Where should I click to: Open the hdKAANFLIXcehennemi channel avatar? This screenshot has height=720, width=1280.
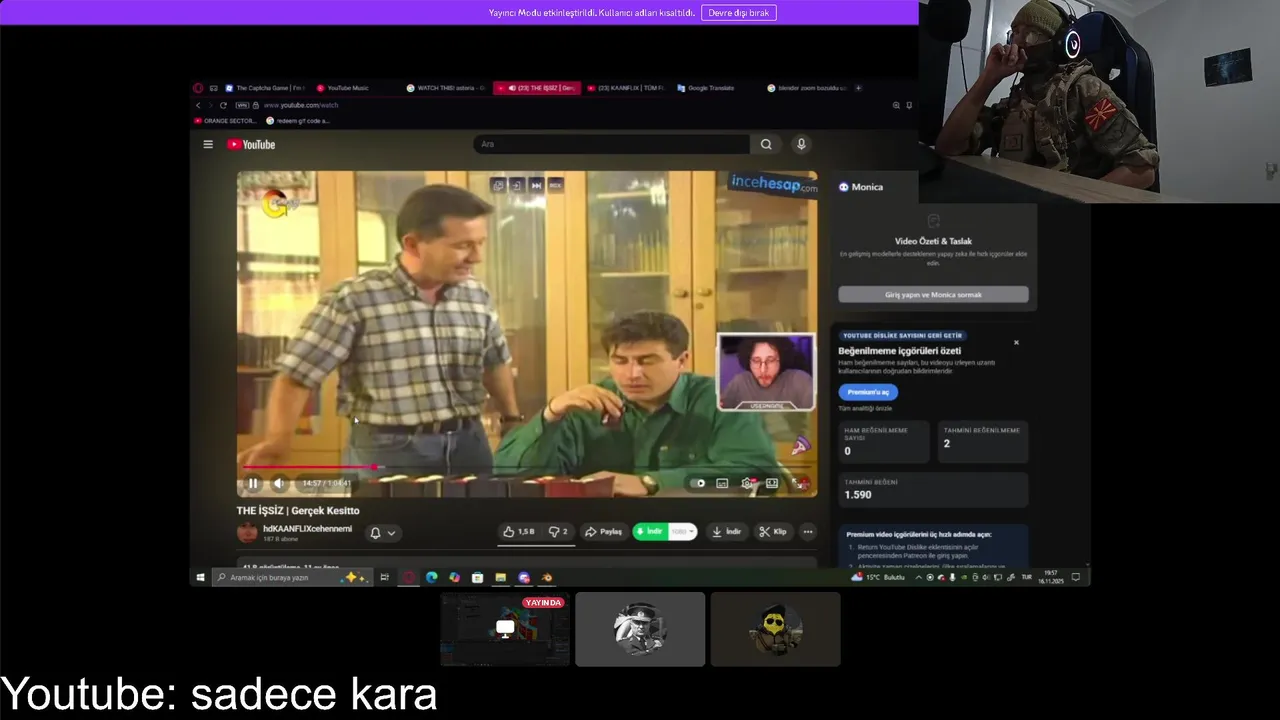pyautogui.click(x=247, y=533)
